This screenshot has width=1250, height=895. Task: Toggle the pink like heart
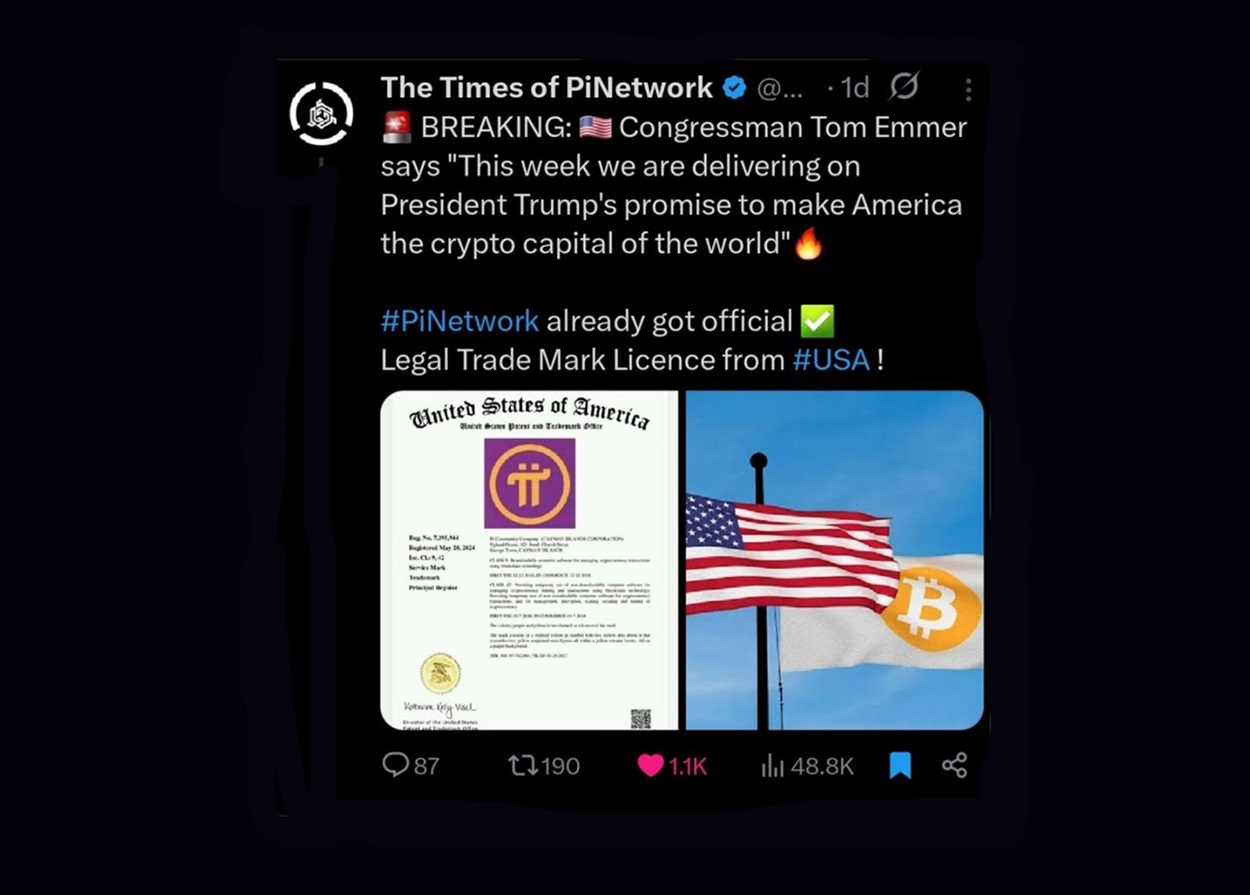point(651,766)
